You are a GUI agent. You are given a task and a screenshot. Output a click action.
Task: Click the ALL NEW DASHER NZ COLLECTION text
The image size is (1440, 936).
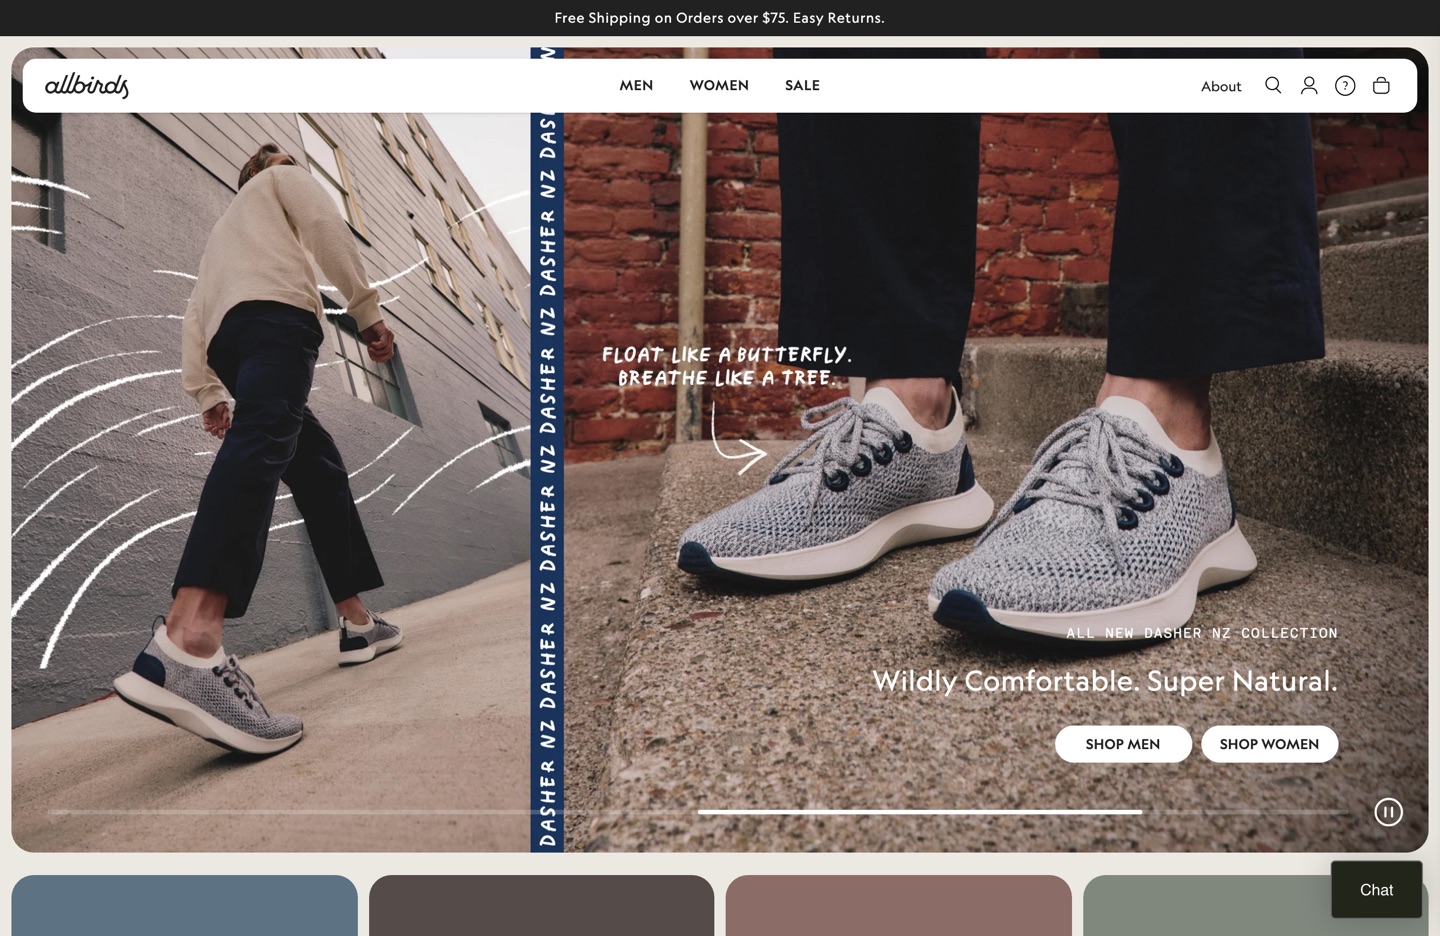[1202, 633]
